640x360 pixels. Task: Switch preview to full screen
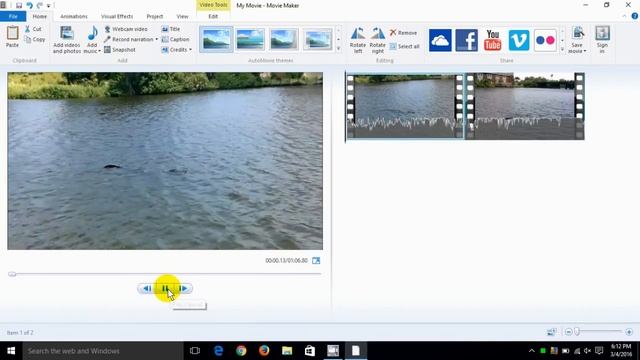(x=316, y=260)
